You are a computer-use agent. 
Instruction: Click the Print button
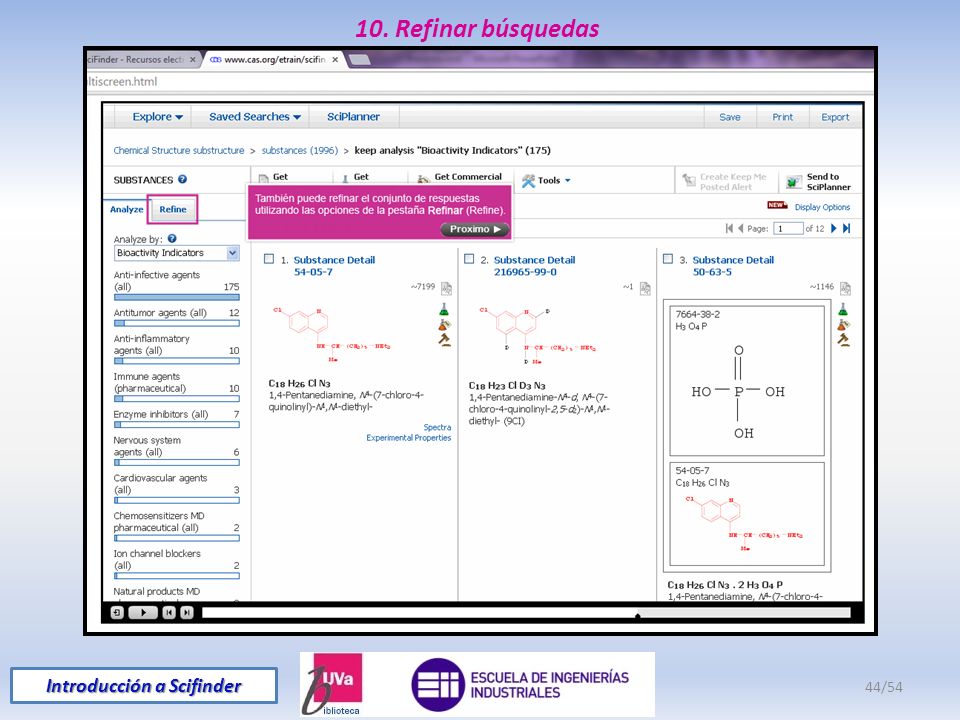tap(782, 117)
